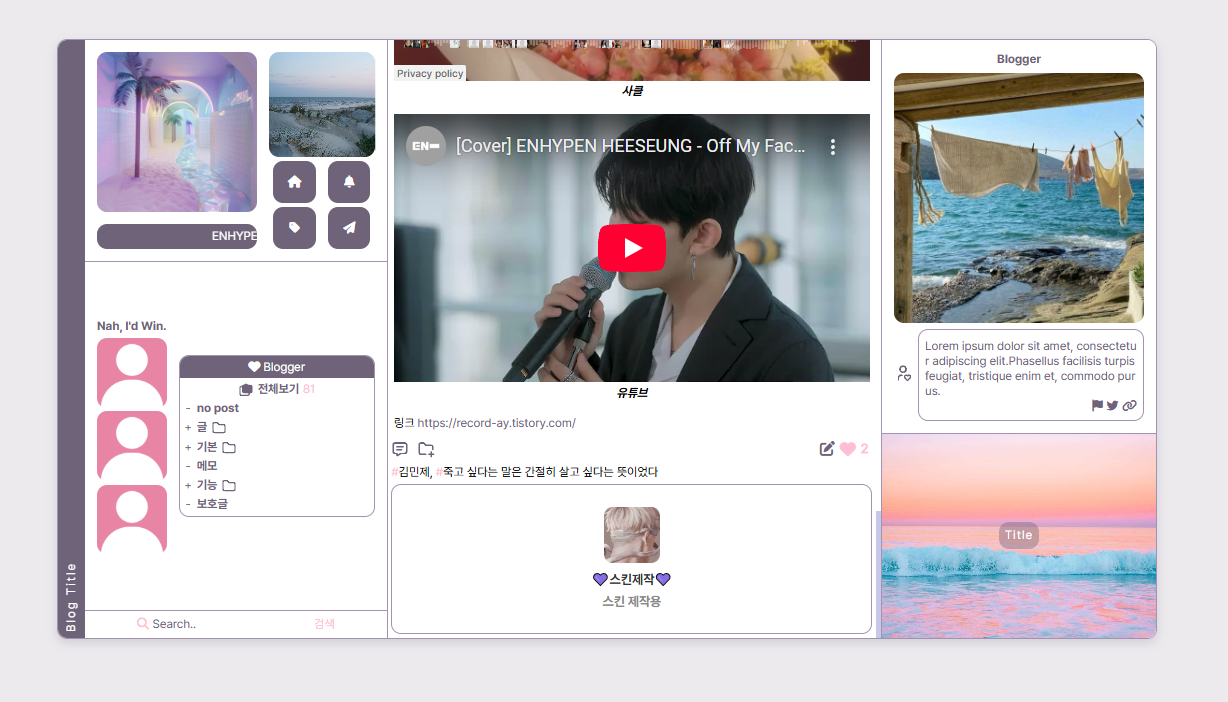Click the Title label on sunset image
Image resolution: width=1228 pixels, height=702 pixels.
click(1019, 535)
